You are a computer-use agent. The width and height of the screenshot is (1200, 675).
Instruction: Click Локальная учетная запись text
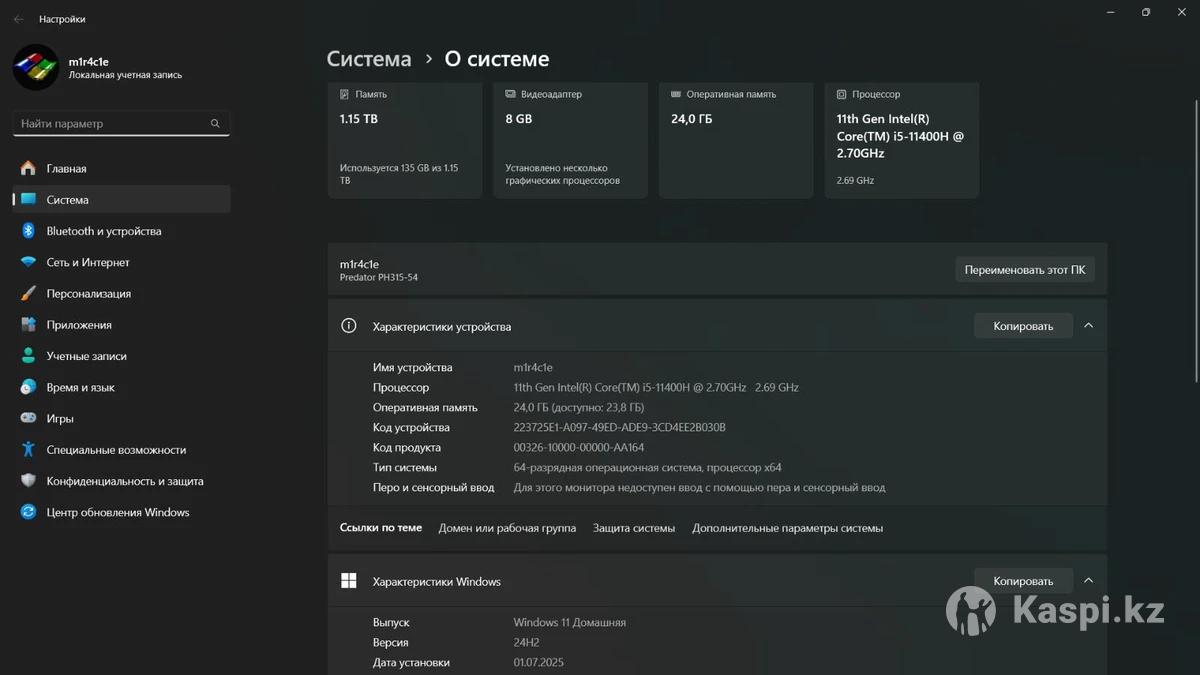(125, 75)
